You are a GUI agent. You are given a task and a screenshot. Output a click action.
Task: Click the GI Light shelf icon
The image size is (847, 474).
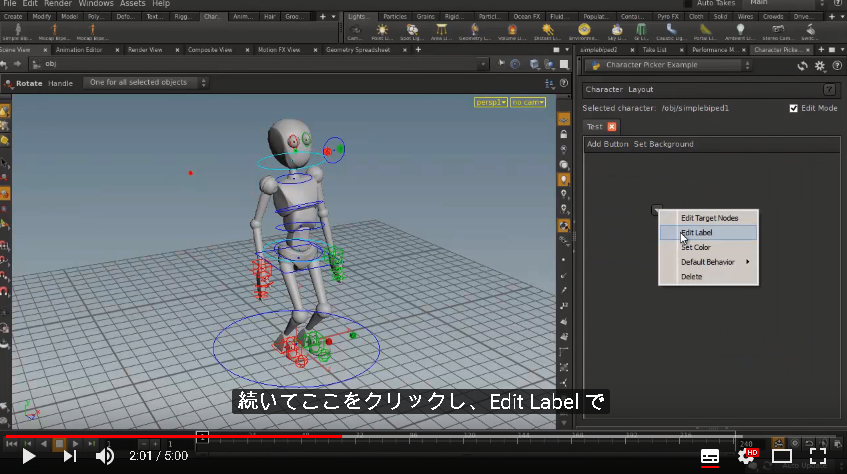(641, 31)
